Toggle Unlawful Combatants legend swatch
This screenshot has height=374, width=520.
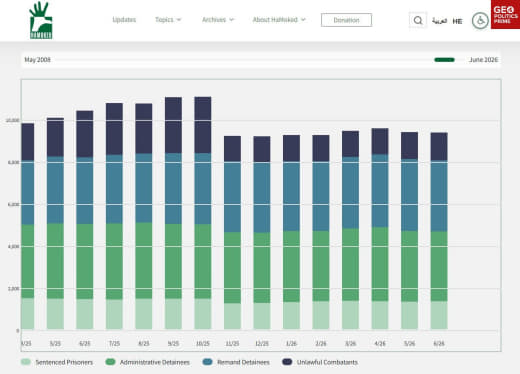[287, 362]
